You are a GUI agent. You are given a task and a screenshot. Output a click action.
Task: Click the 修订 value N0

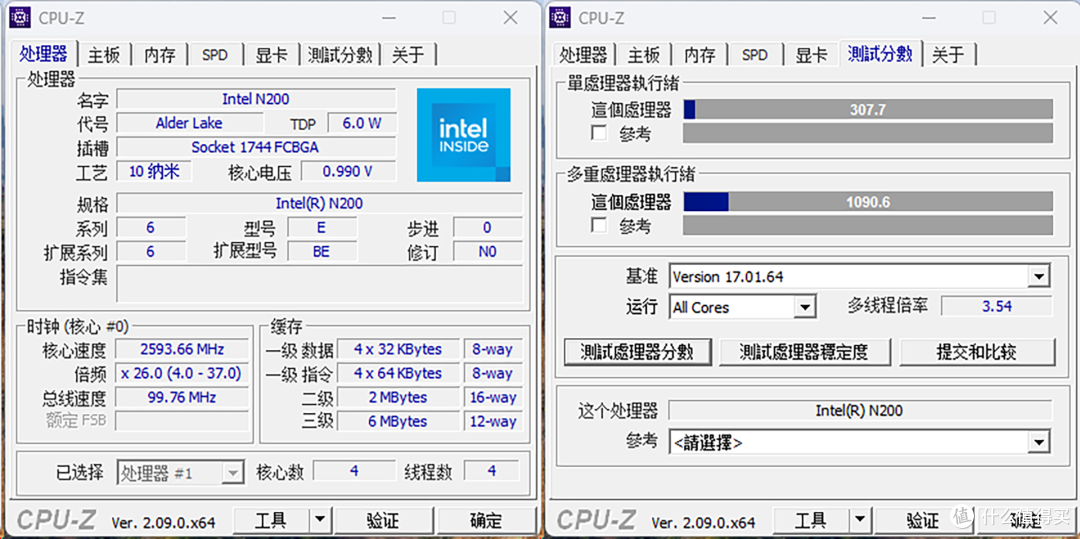pos(488,252)
